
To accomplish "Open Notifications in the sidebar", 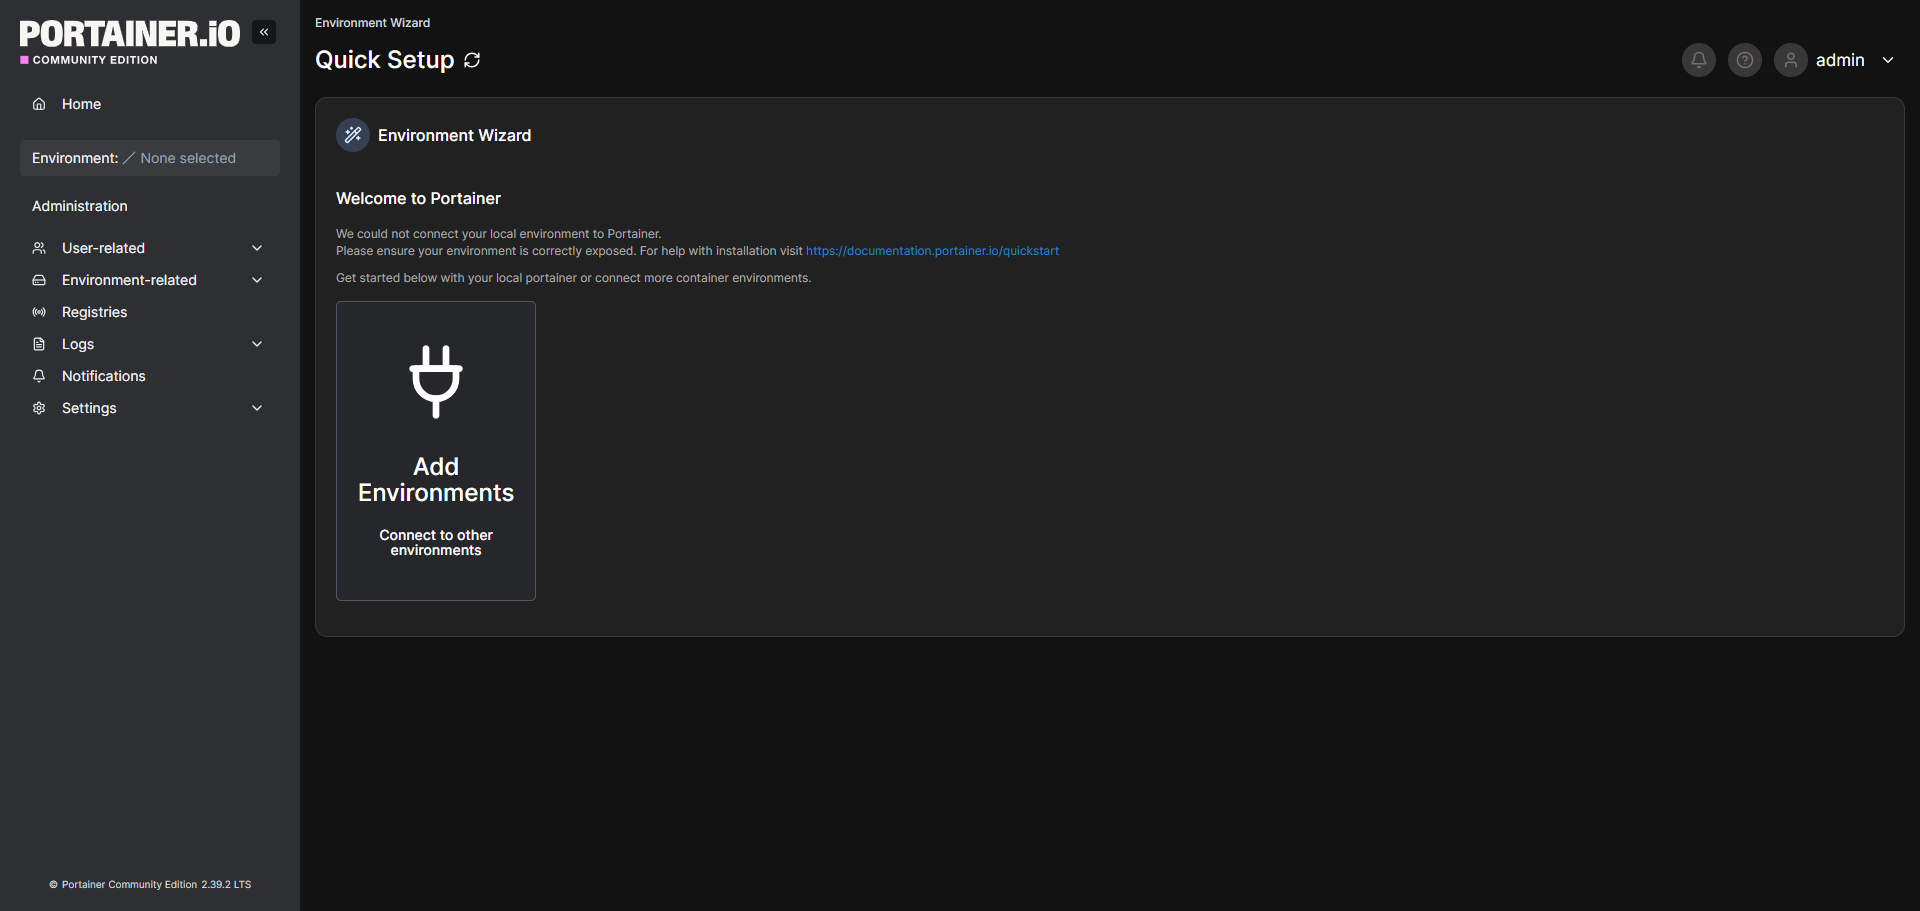I will click(150, 376).
